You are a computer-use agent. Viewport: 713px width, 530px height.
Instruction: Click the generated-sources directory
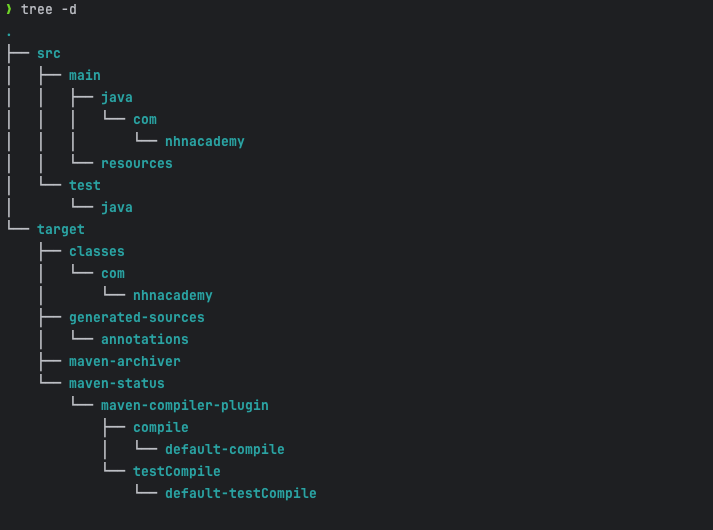coord(136,317)
